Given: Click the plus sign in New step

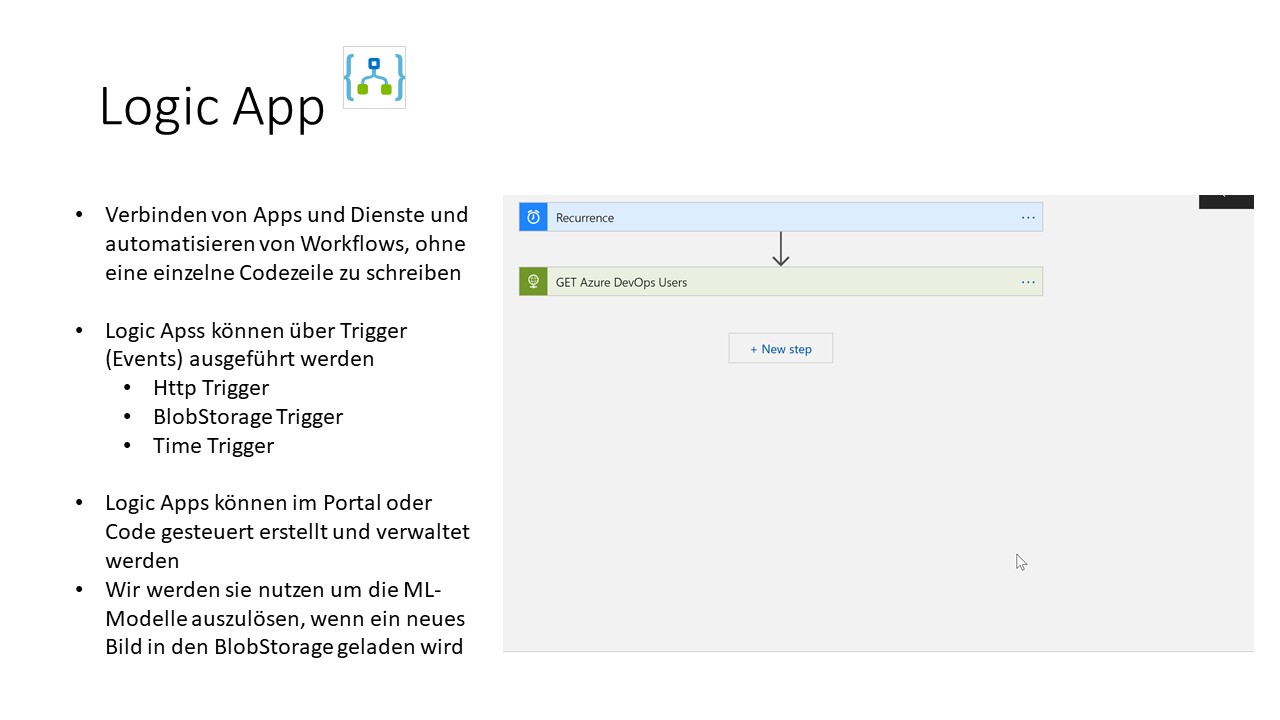Looking at the screenshot, I should point(754,349).
